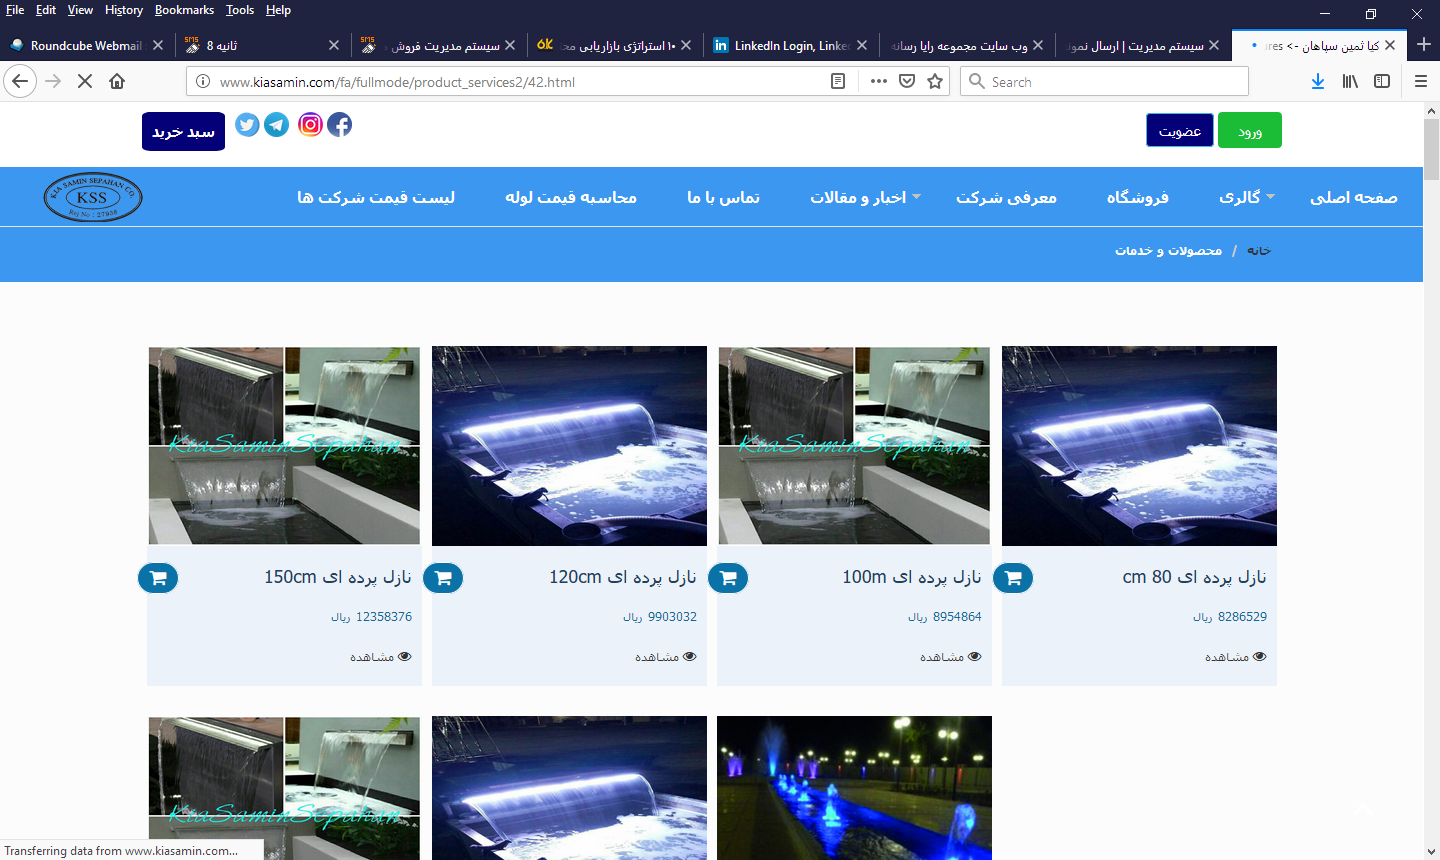Viewport: 1440px width, 860px height.
Task: Open the History menu
Action: [x=124, y=10]
